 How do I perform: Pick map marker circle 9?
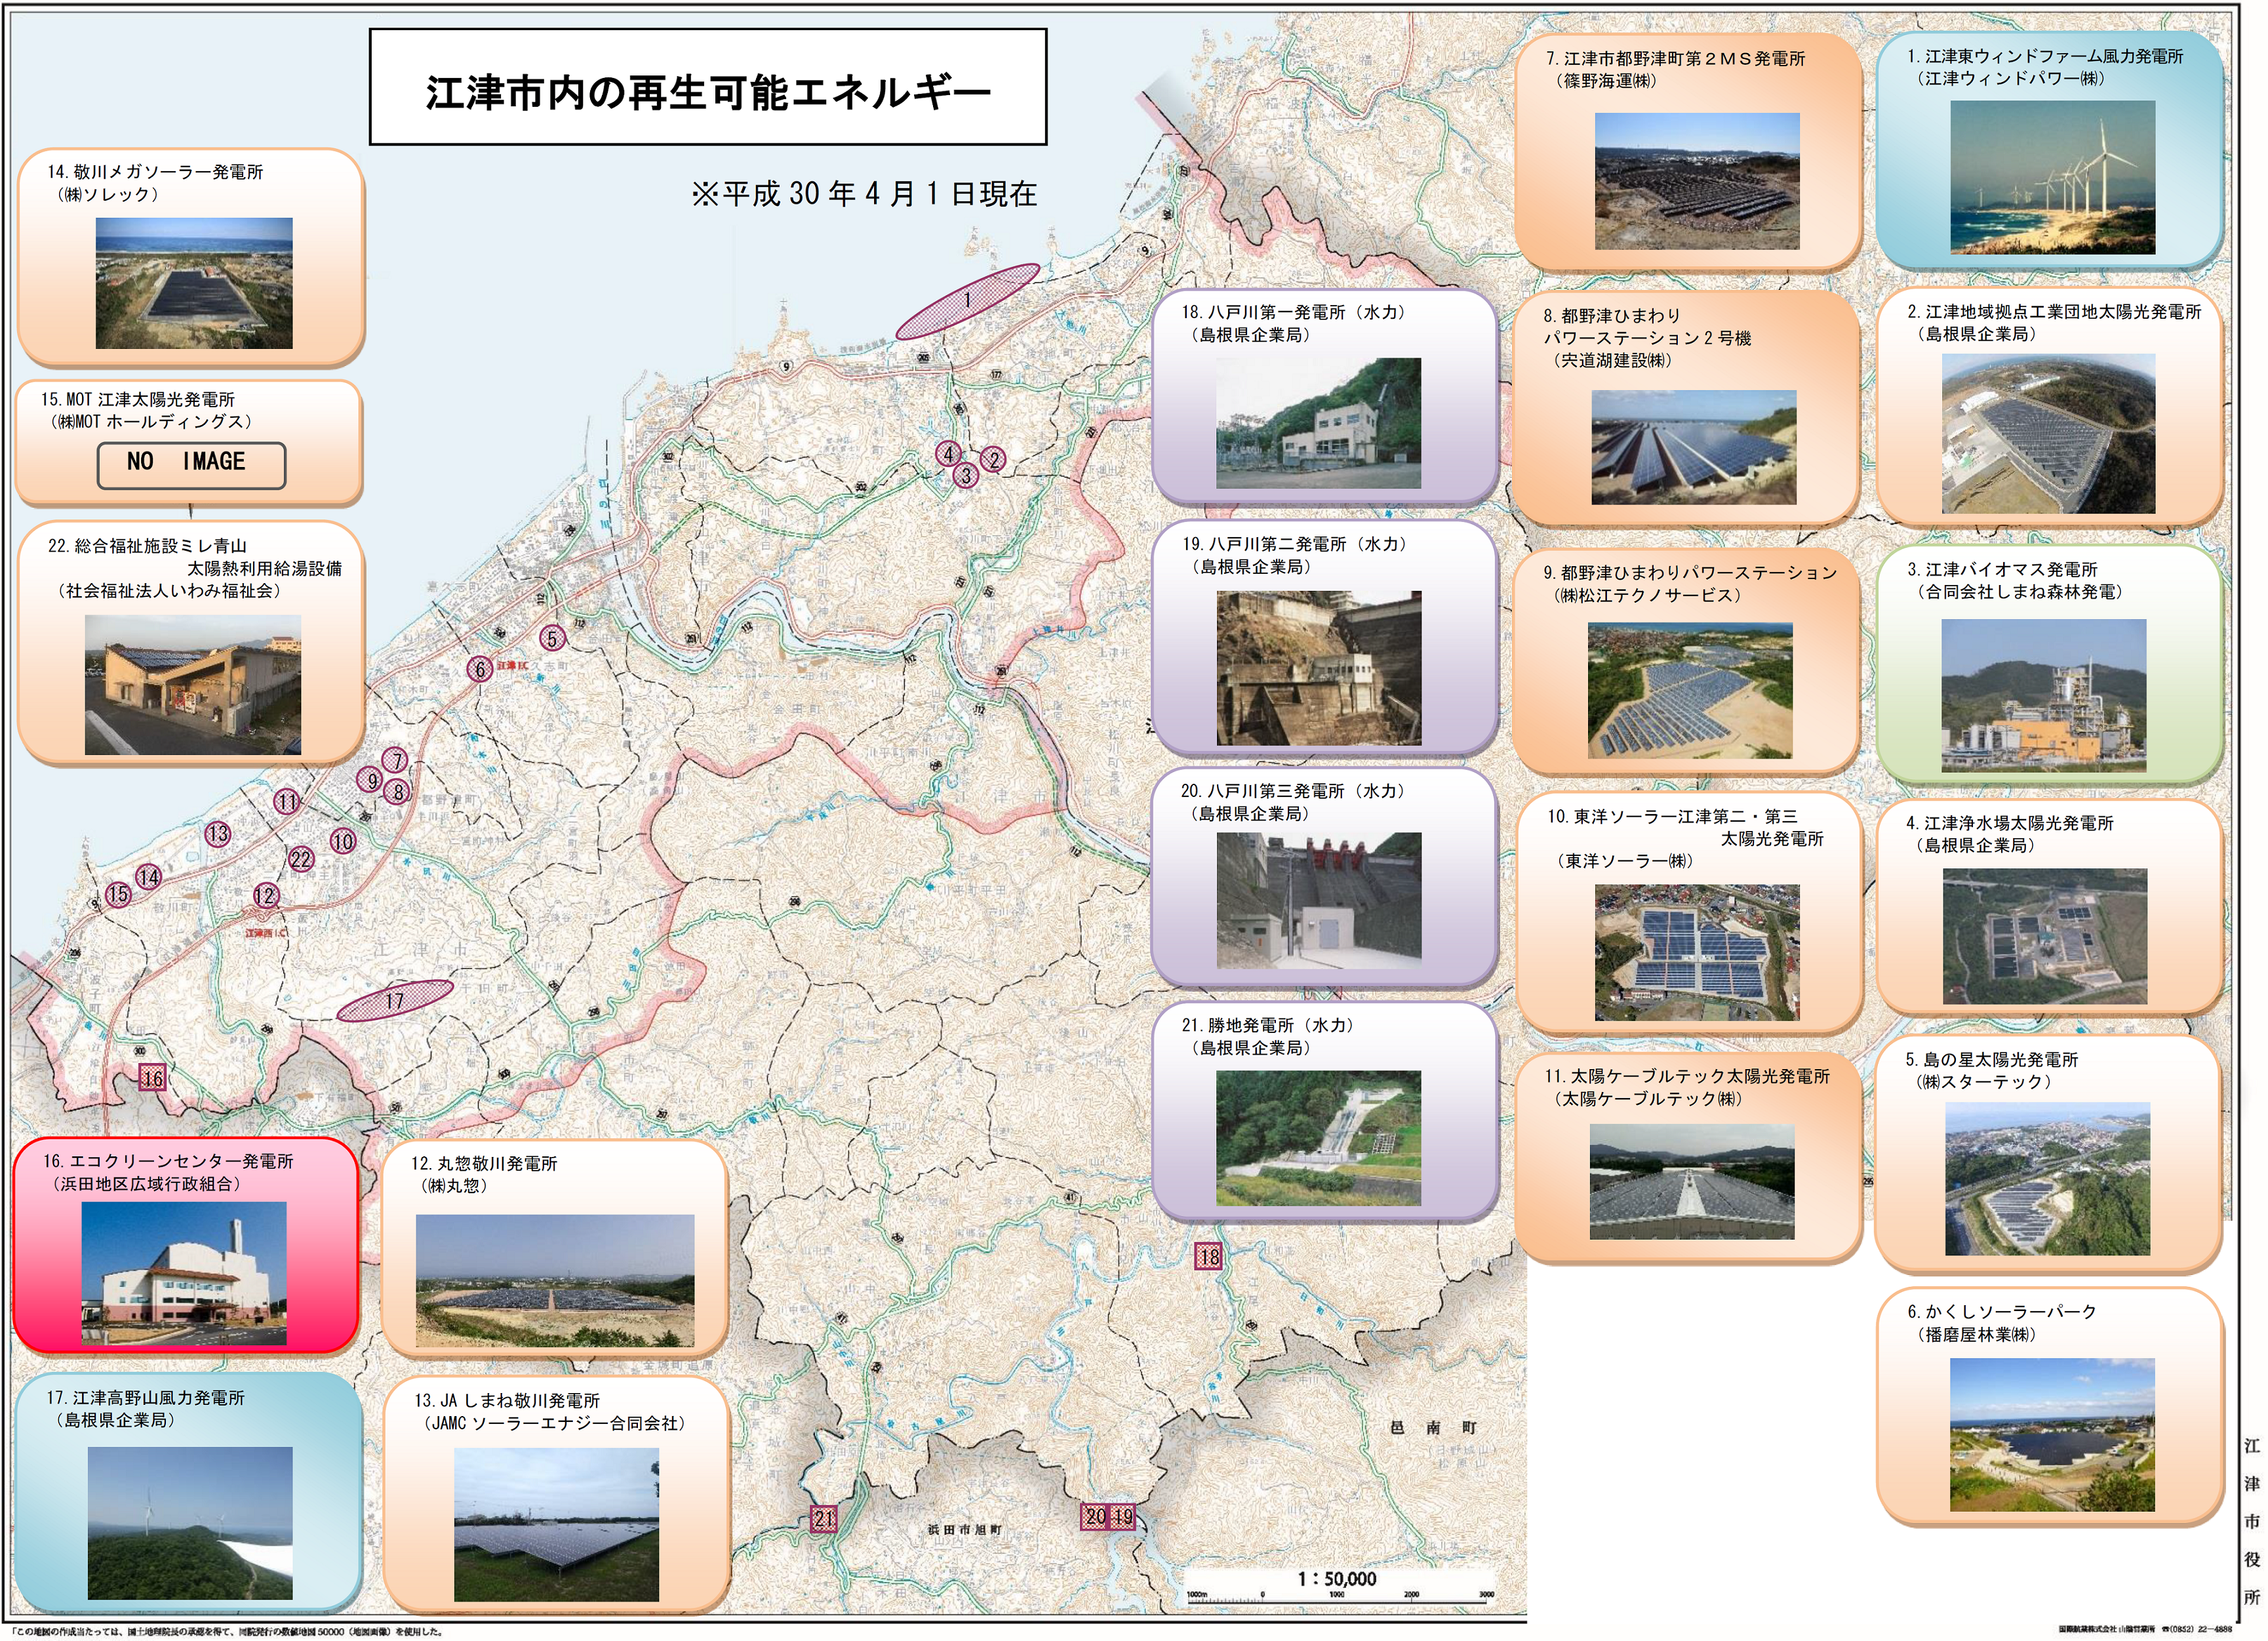pos(371,780)
